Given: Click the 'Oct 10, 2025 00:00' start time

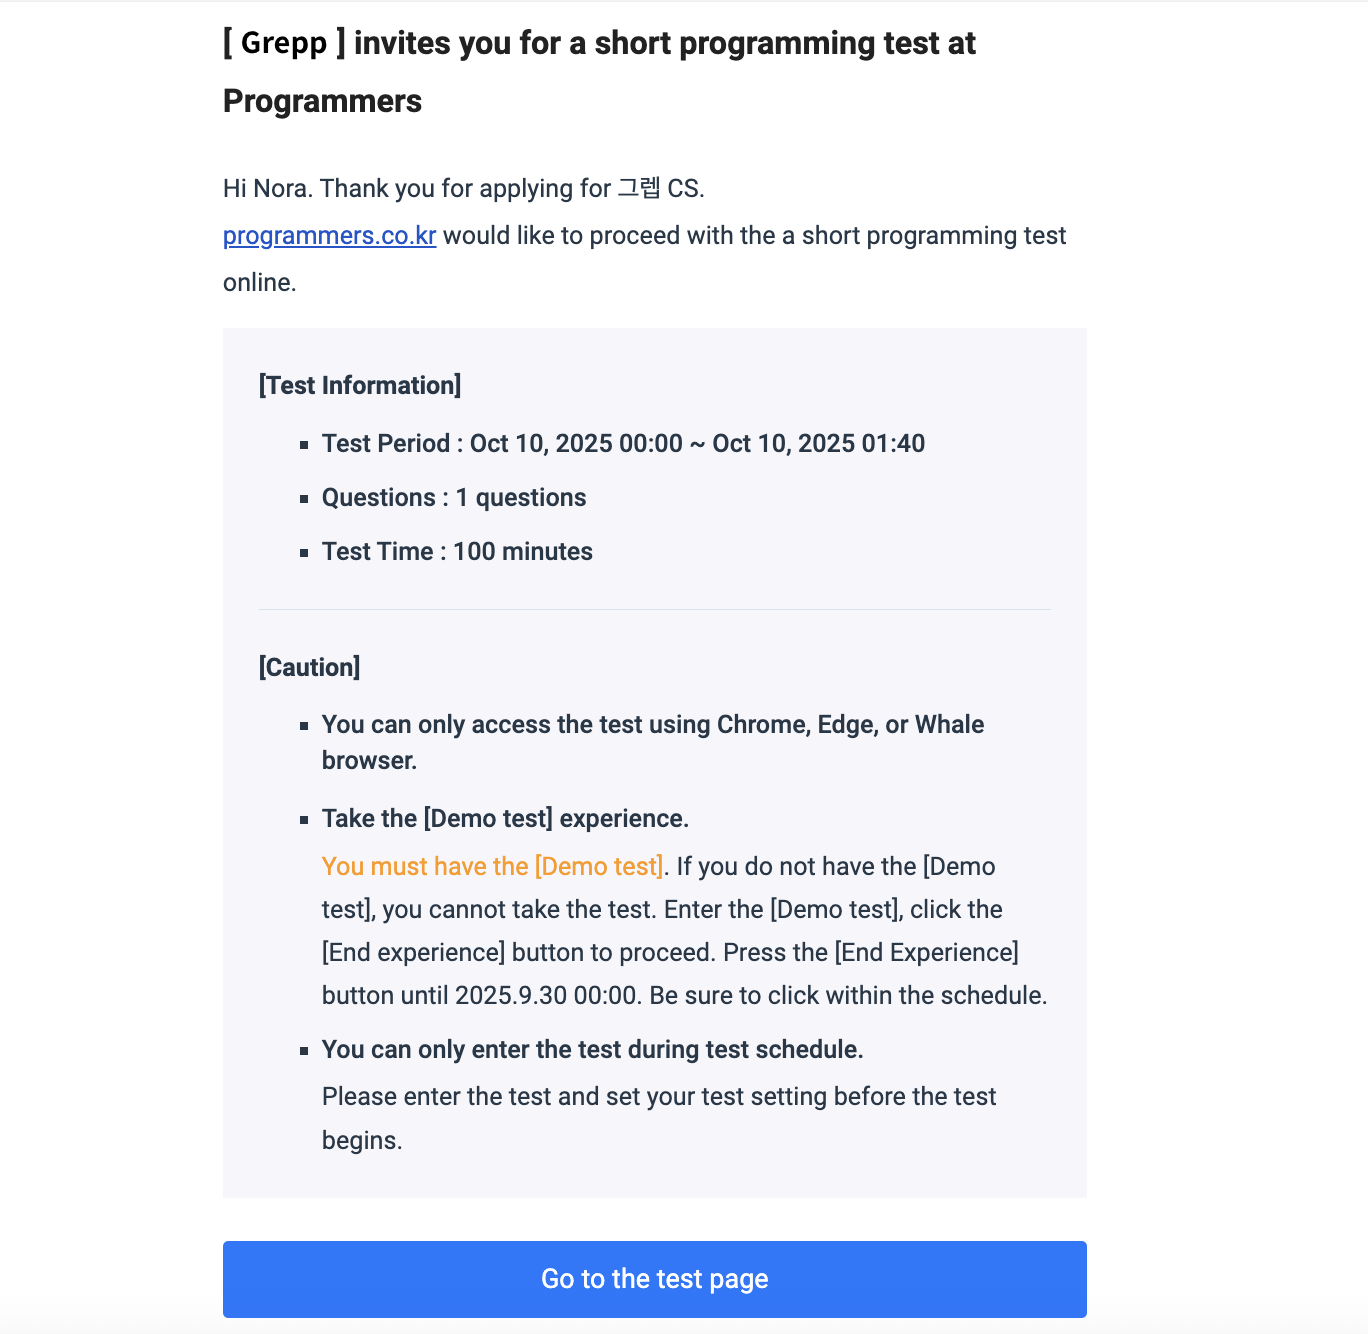Looking at the screenshot, I should pos(576,444).
